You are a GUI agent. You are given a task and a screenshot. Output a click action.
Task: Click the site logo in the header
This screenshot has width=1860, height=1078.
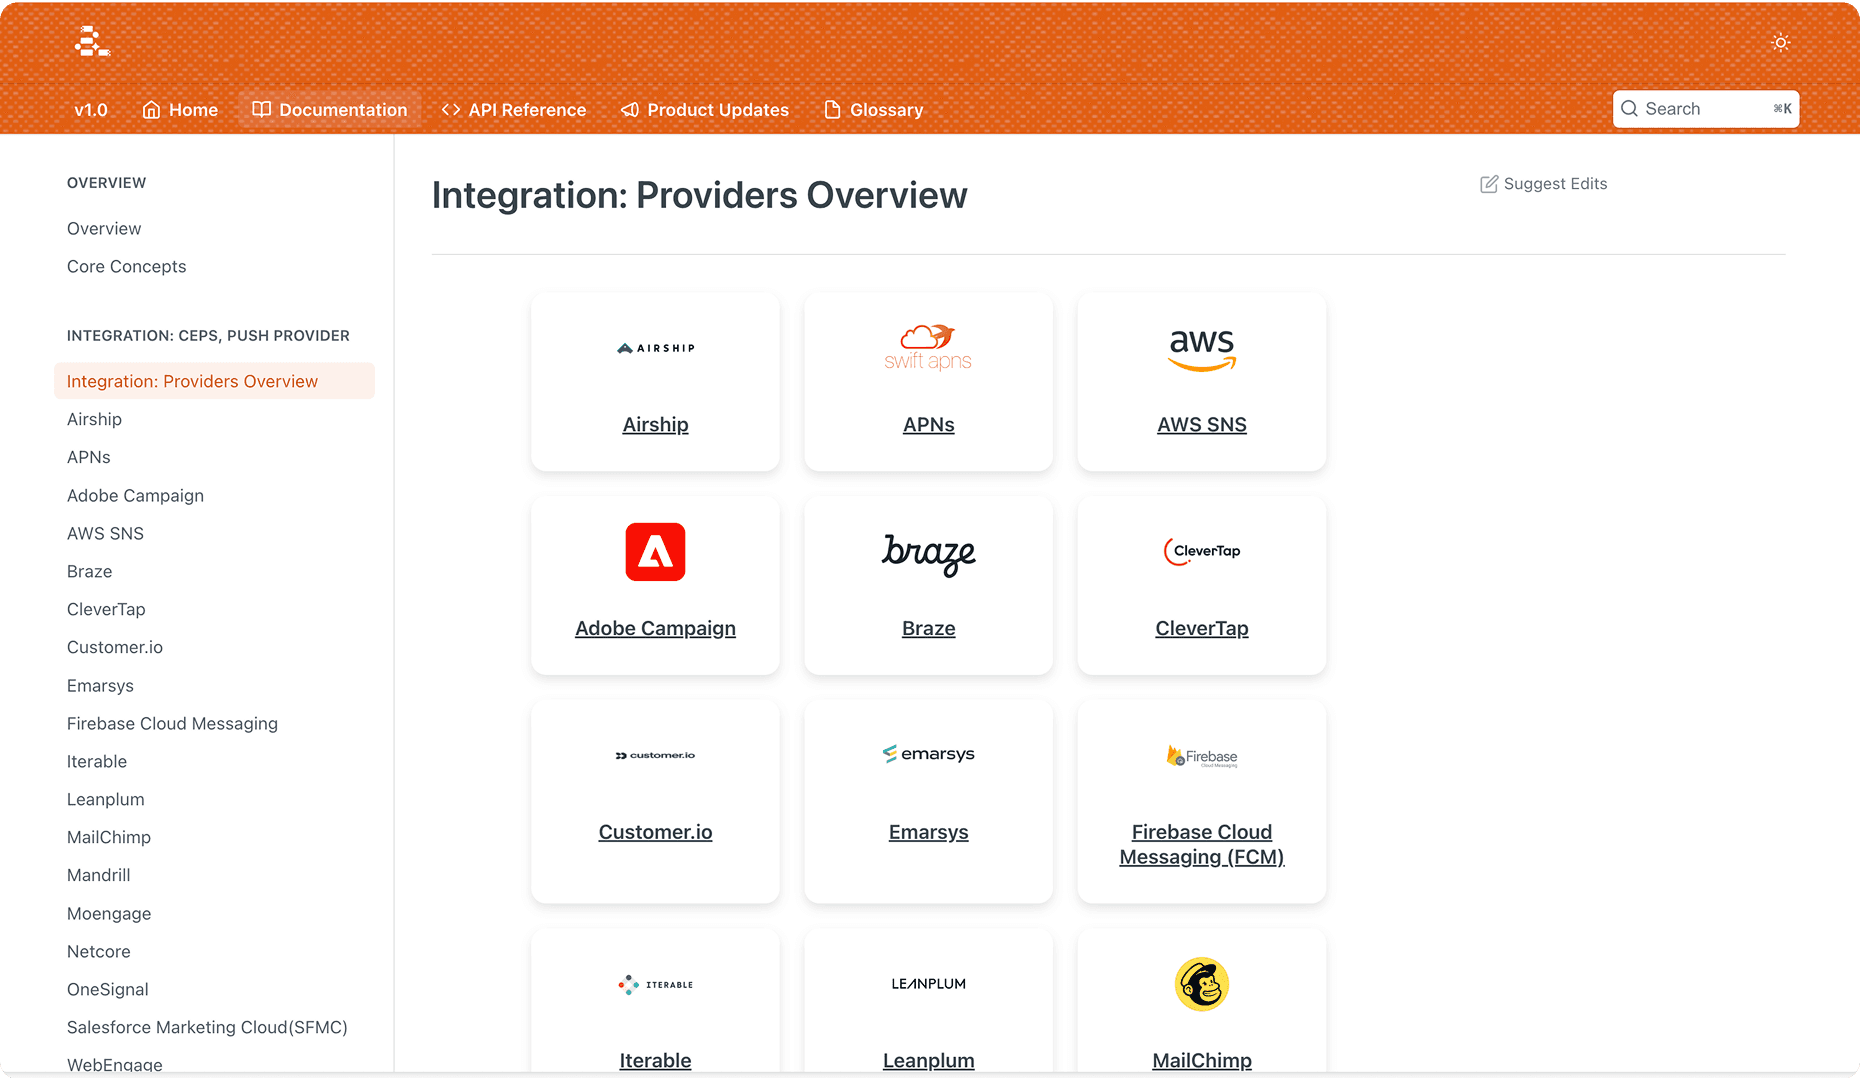92,41
